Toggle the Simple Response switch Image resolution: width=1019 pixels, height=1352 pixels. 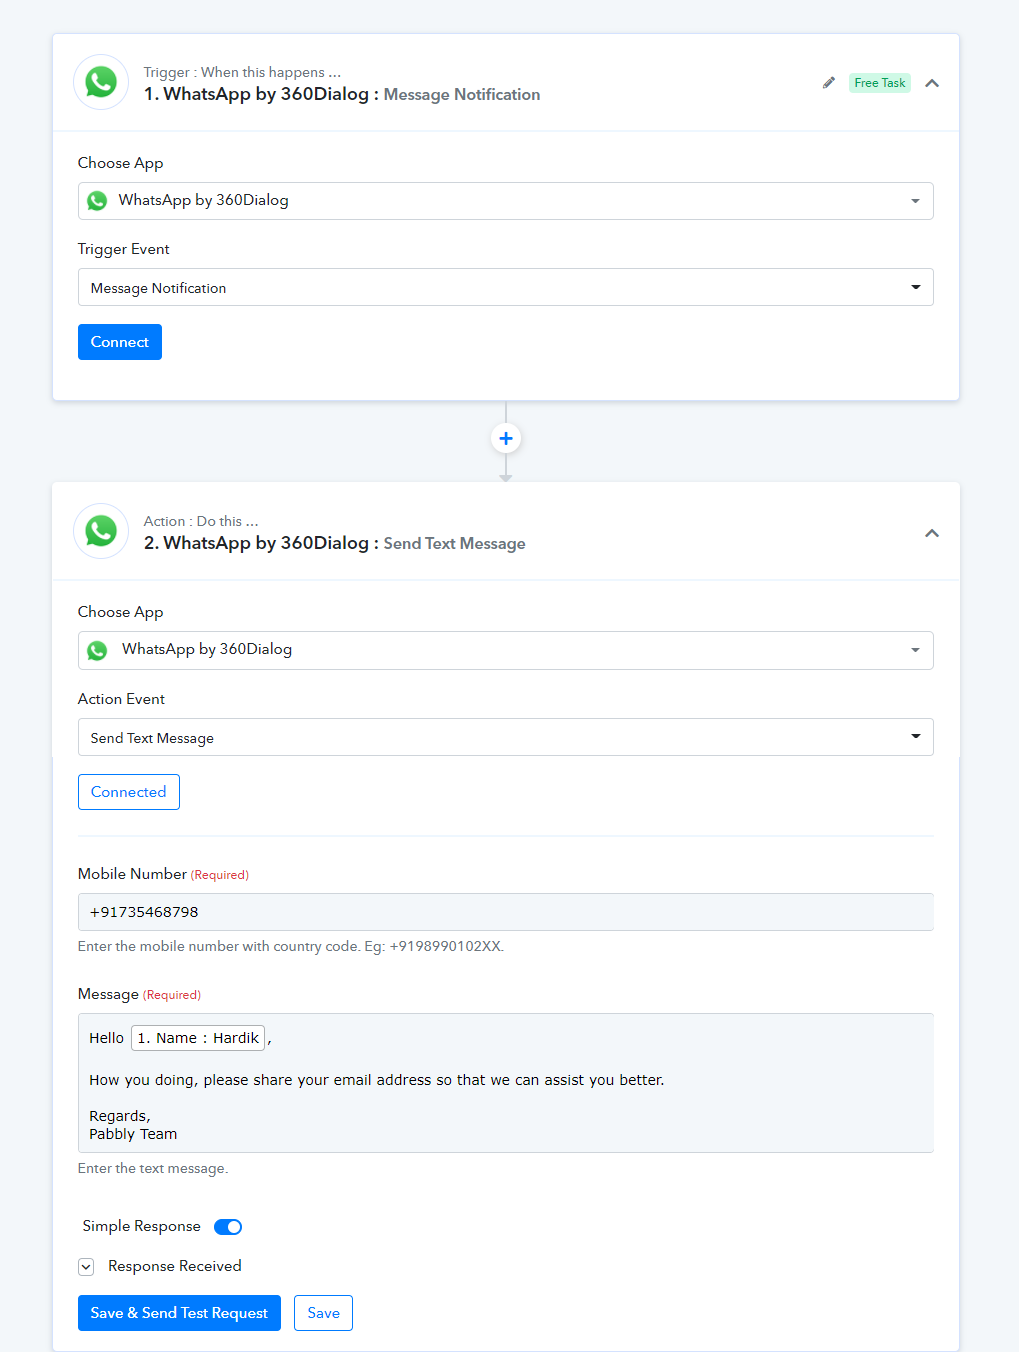[228, 1227]
